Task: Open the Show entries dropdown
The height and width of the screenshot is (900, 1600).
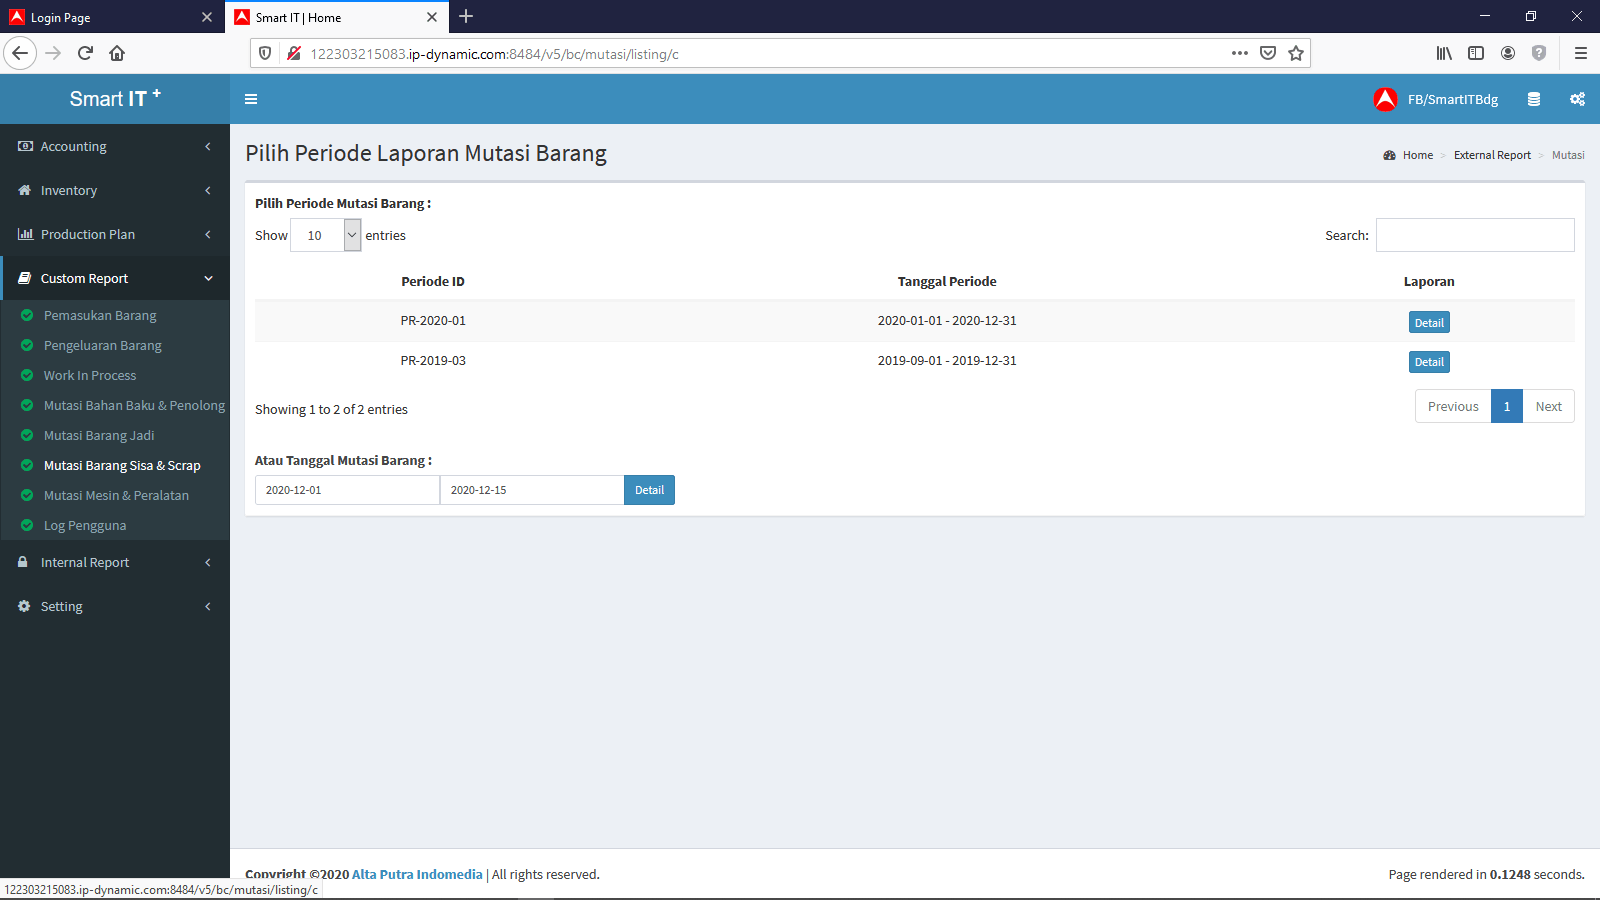Action: click(x=325, y=235)
